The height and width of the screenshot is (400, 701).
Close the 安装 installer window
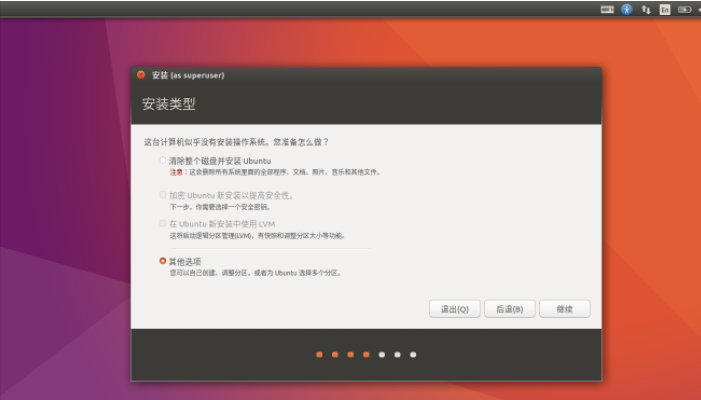point(141,75)
